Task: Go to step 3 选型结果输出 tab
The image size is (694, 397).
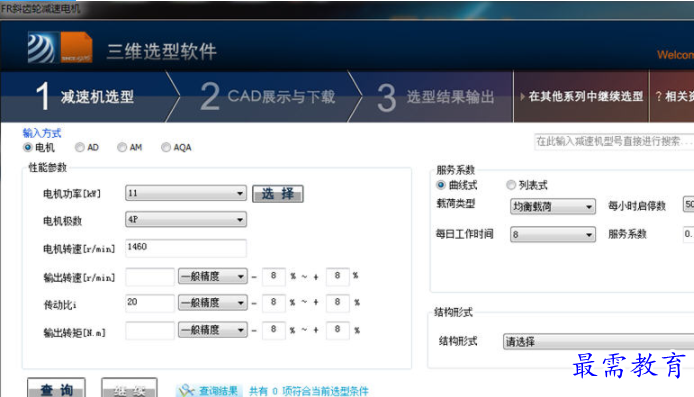Action: tap(436, 96)
